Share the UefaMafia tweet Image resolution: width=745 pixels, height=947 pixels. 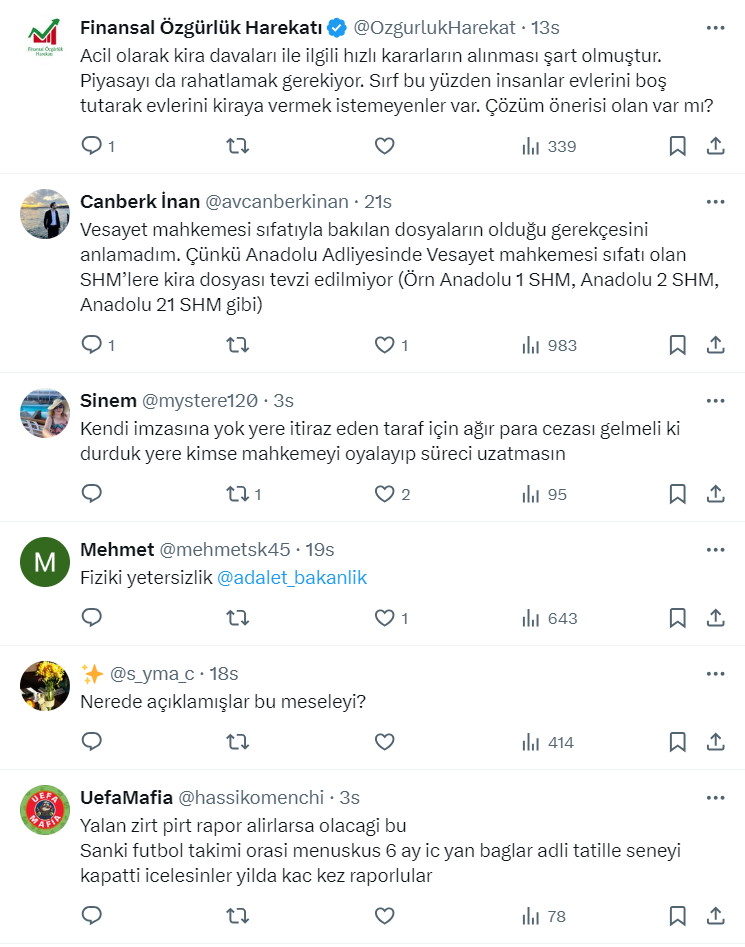click(x=716, y=916)
